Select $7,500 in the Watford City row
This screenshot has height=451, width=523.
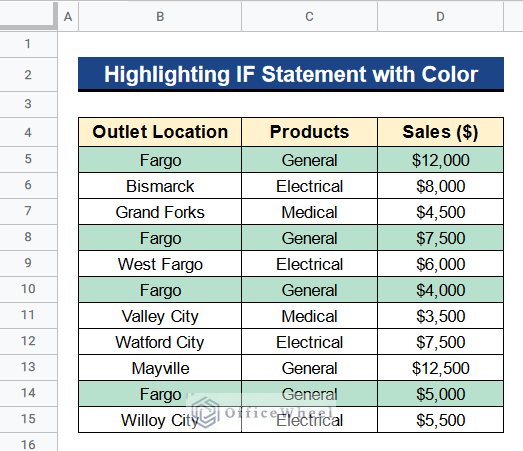point(440,342)
